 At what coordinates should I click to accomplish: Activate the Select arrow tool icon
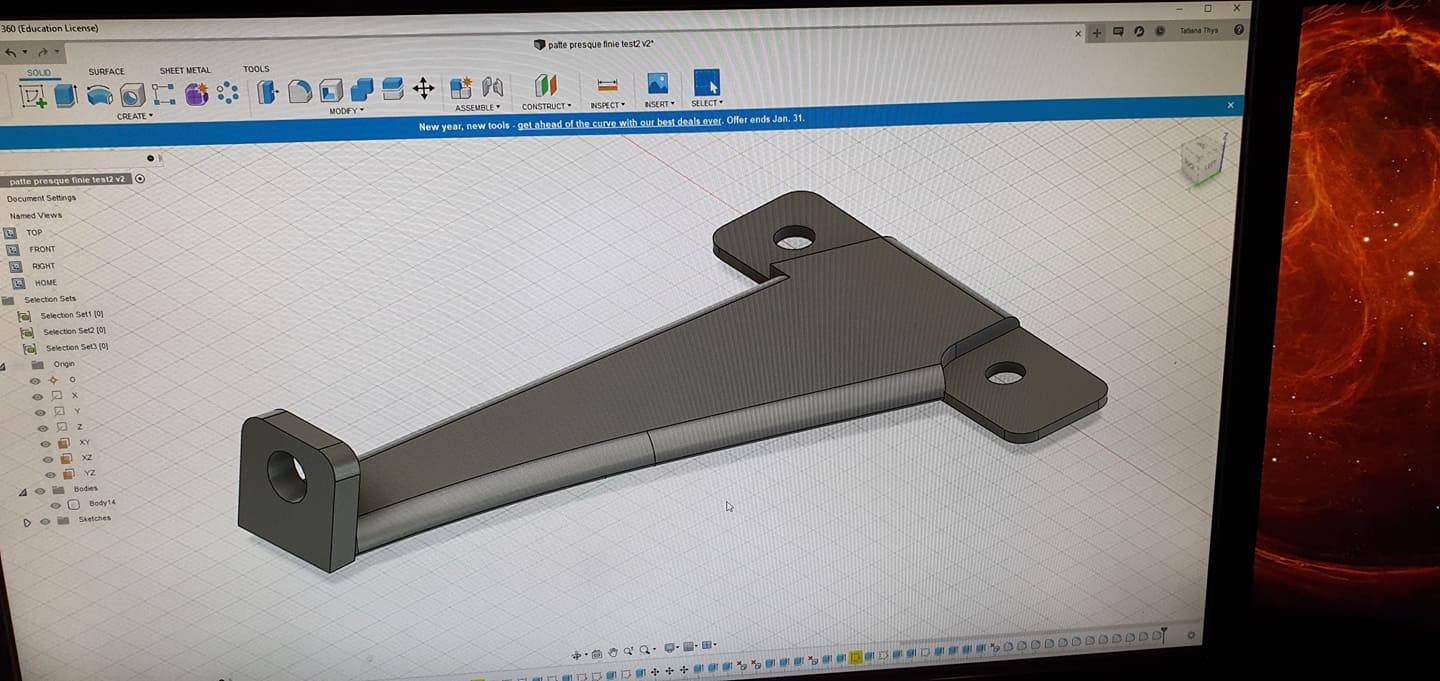tap(707, 82)
